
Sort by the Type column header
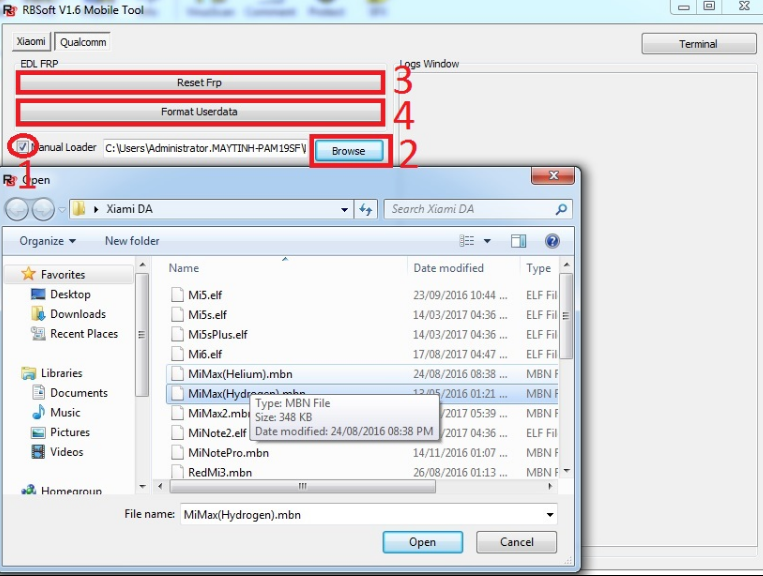click(540, 268)
